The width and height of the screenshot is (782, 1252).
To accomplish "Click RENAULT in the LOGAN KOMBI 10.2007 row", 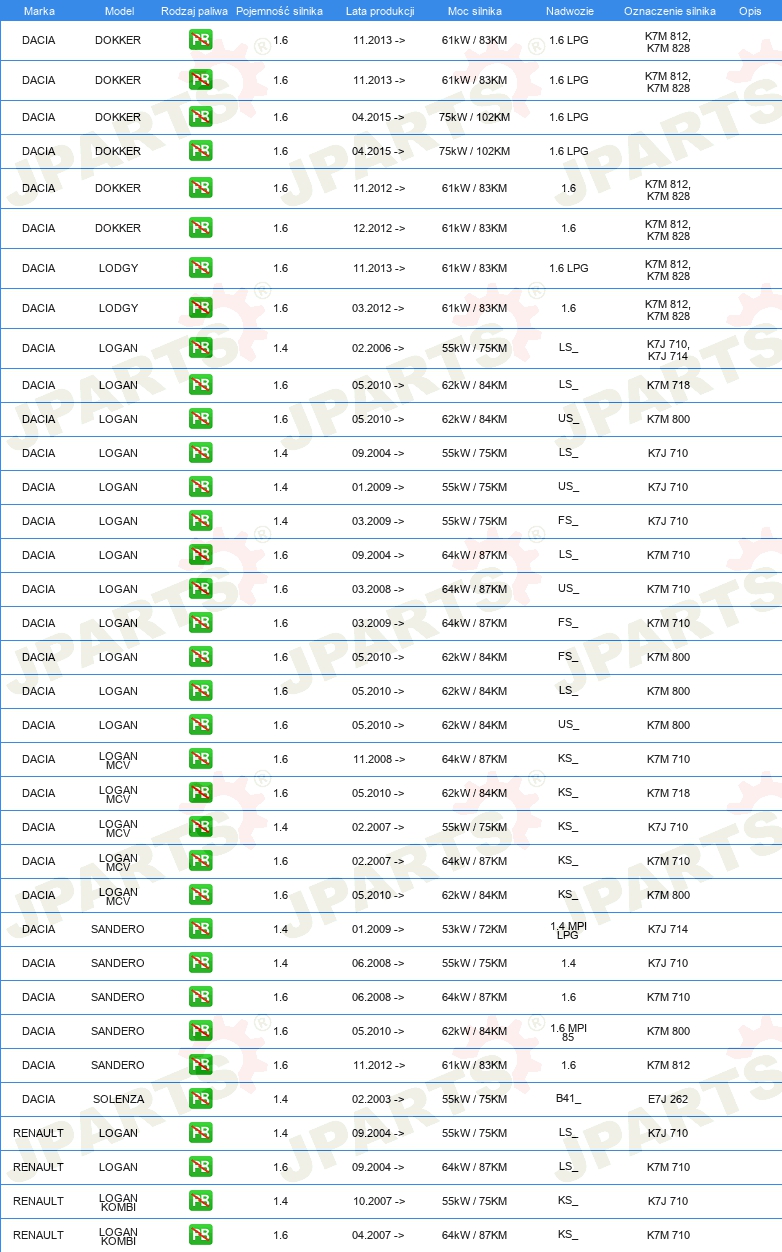I will click(x=39, y=1201).
